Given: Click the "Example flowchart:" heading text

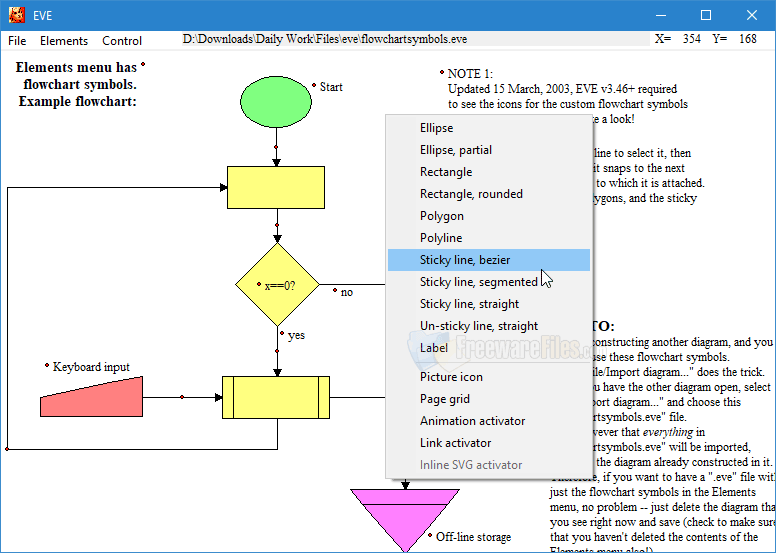Looking at the screenshot, I should 78,101.
